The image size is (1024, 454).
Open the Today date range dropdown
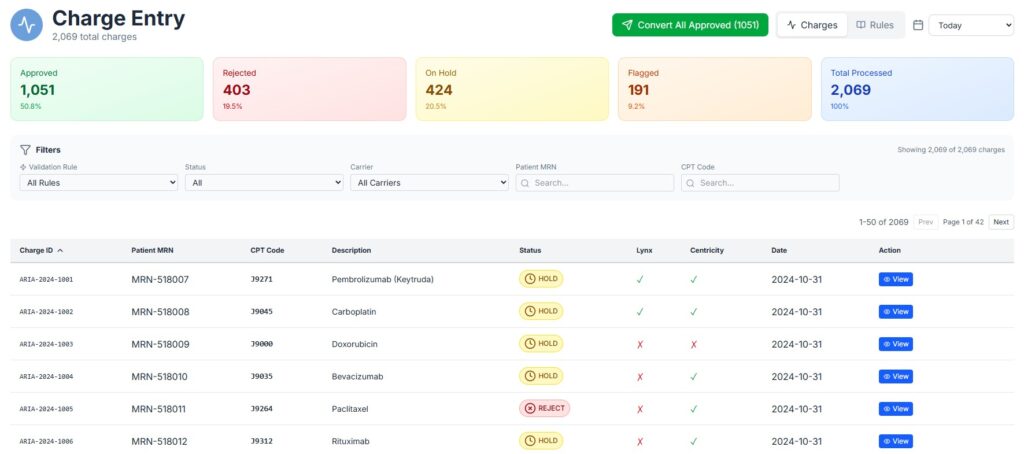pyautogui.click(x=970, y=26)
